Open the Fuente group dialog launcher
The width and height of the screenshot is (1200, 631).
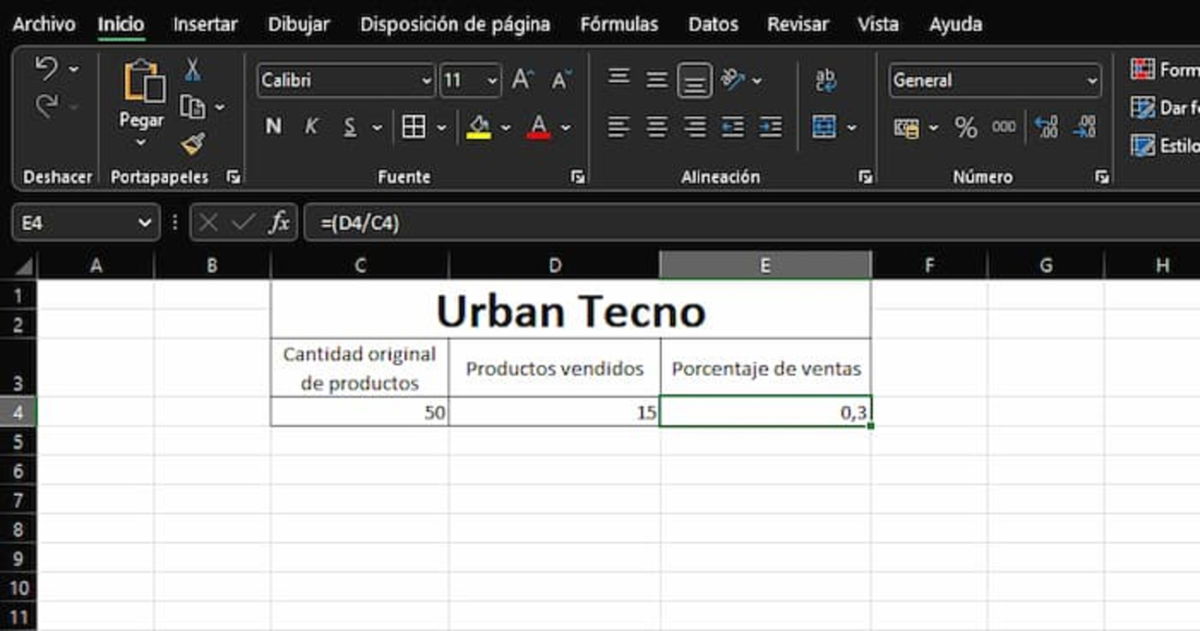point(579,177)
